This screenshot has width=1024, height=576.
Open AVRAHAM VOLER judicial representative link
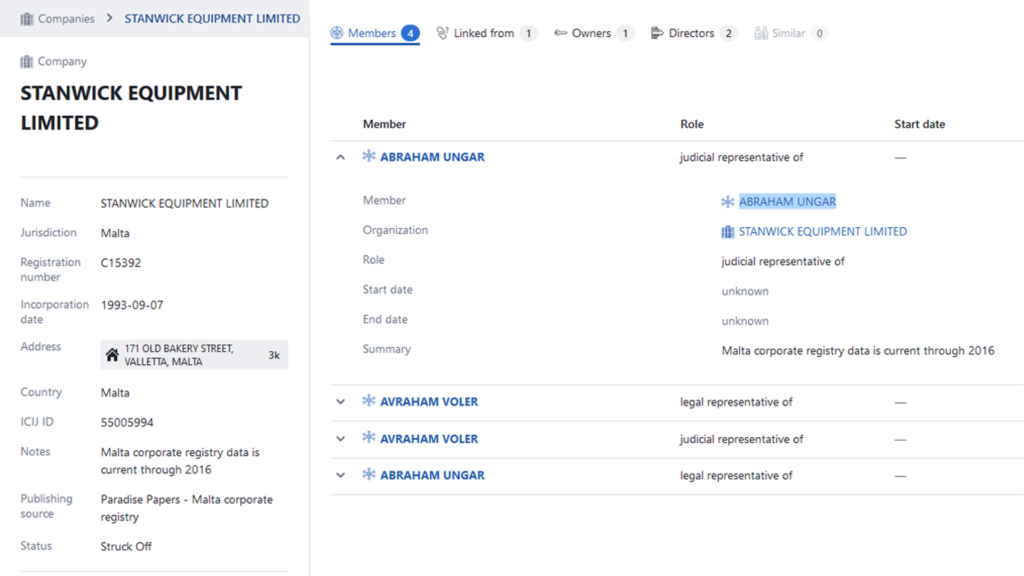[429, 439]
